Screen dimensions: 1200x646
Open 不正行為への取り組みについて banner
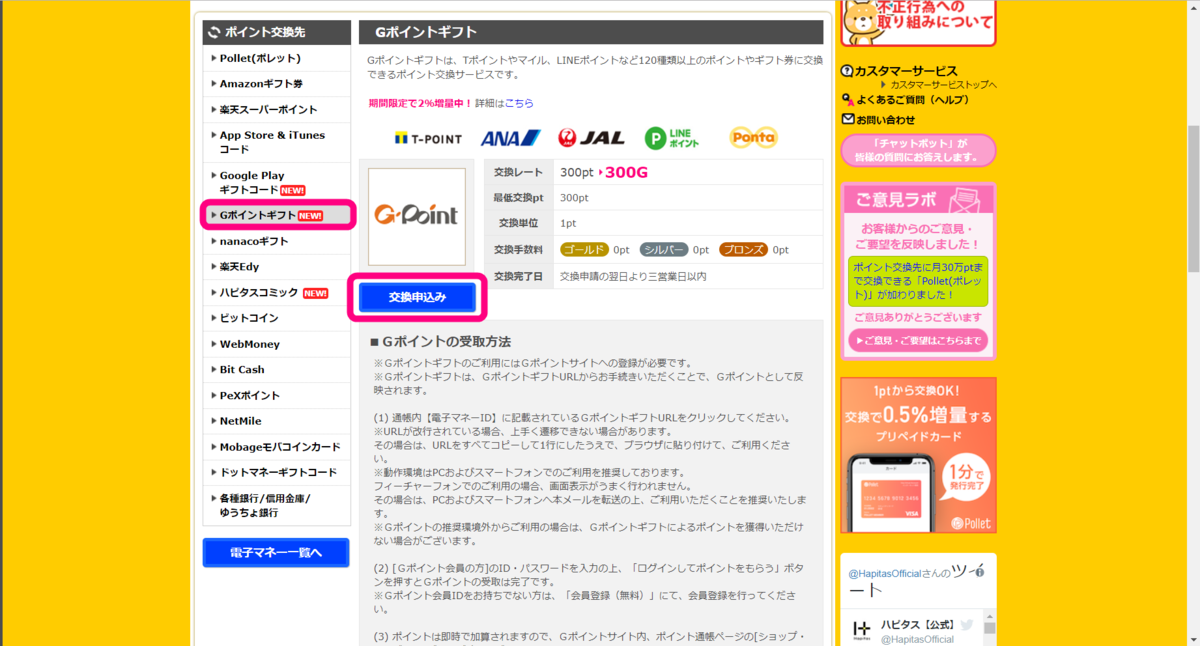pos(918,22)
